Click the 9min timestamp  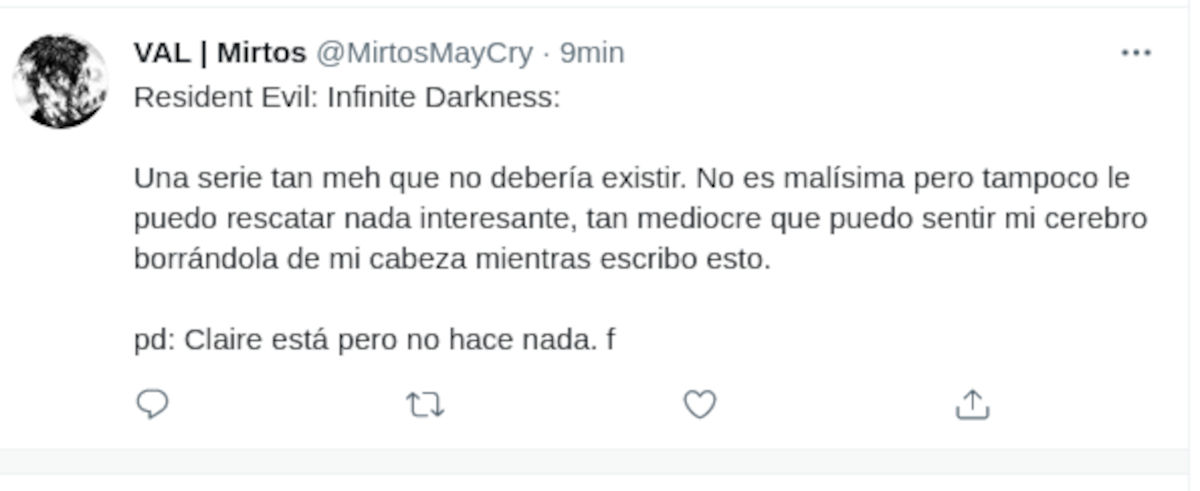click(592, 53)
